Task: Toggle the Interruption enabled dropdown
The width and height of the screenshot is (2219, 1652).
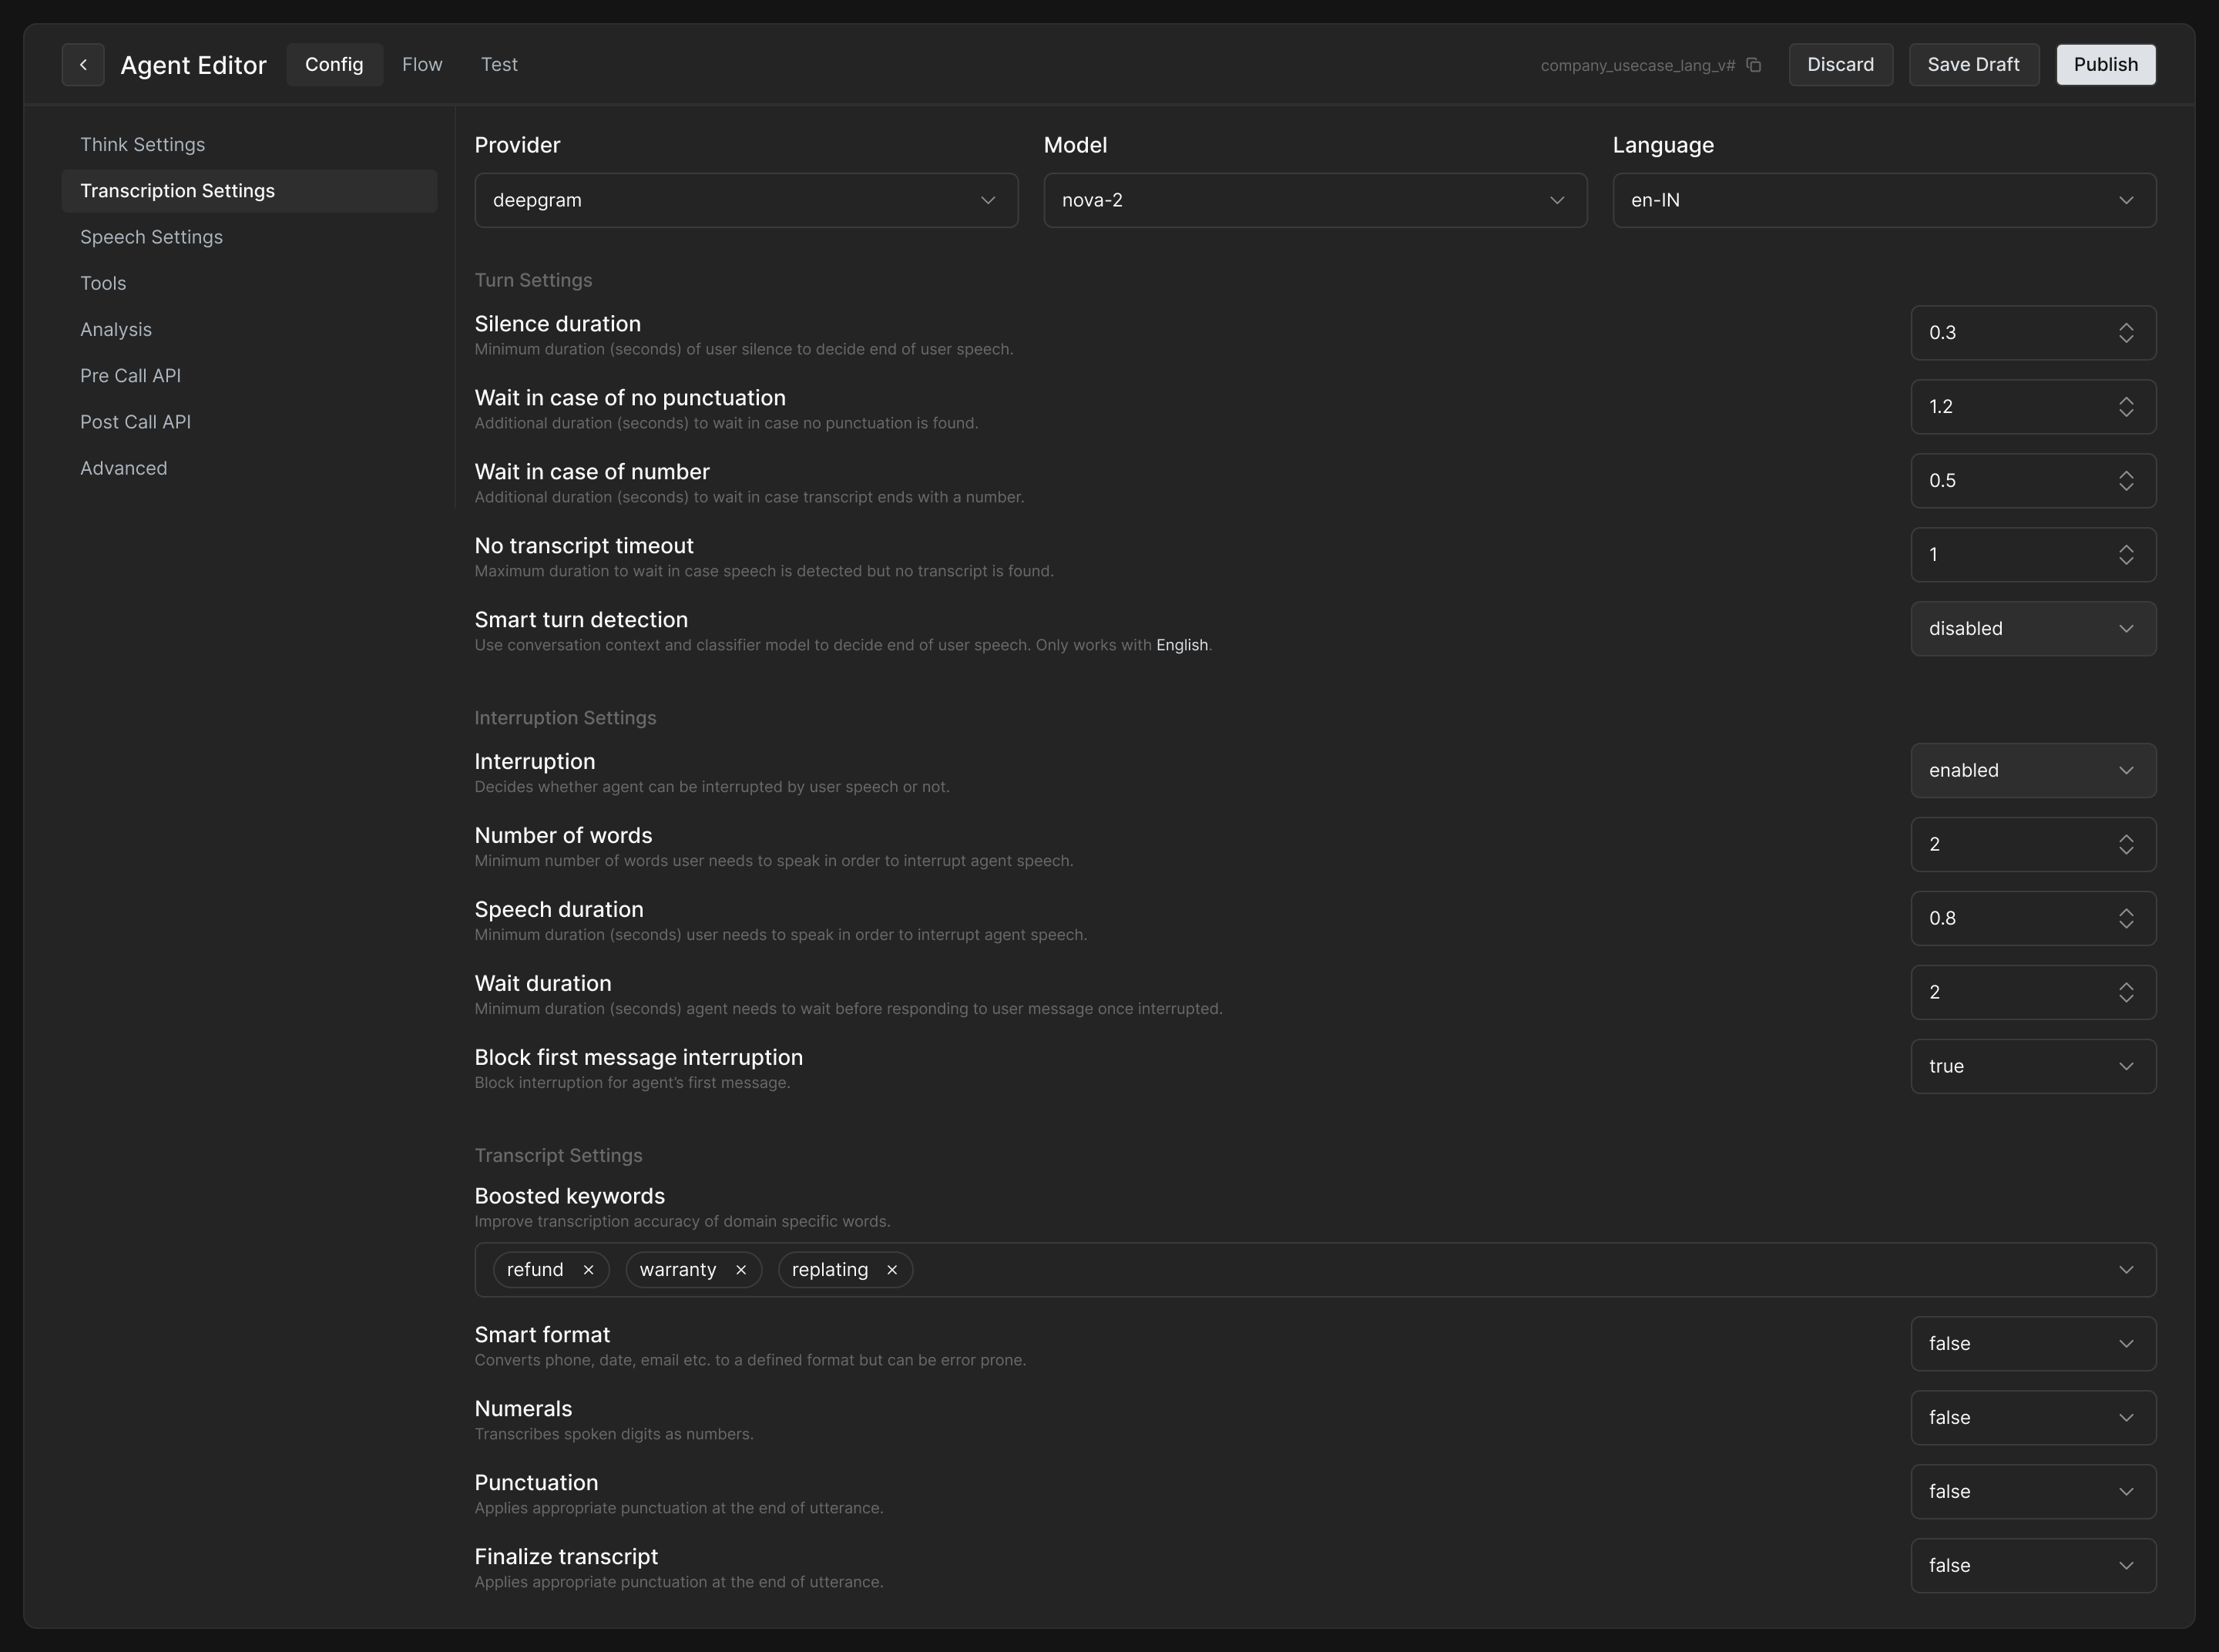Action: (2032, 771)
